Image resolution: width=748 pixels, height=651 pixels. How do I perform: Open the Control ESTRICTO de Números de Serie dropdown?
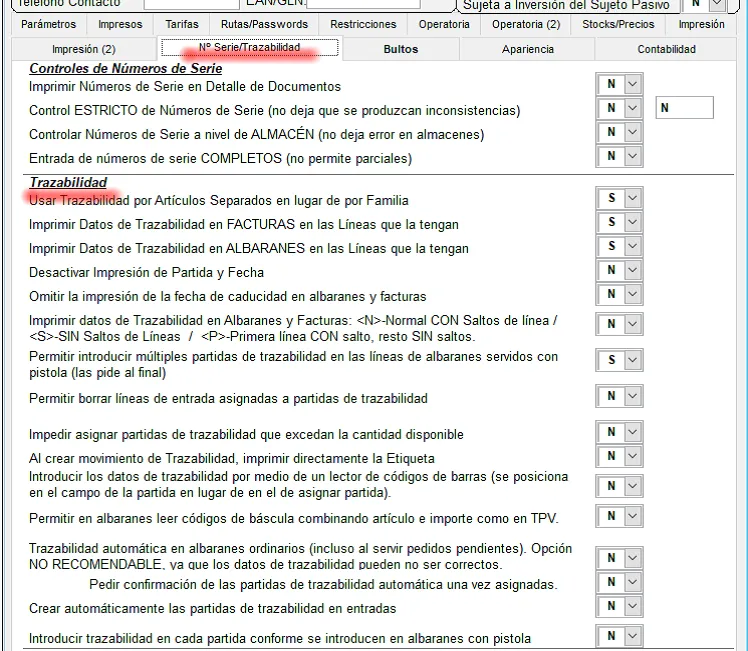(632, 109)
